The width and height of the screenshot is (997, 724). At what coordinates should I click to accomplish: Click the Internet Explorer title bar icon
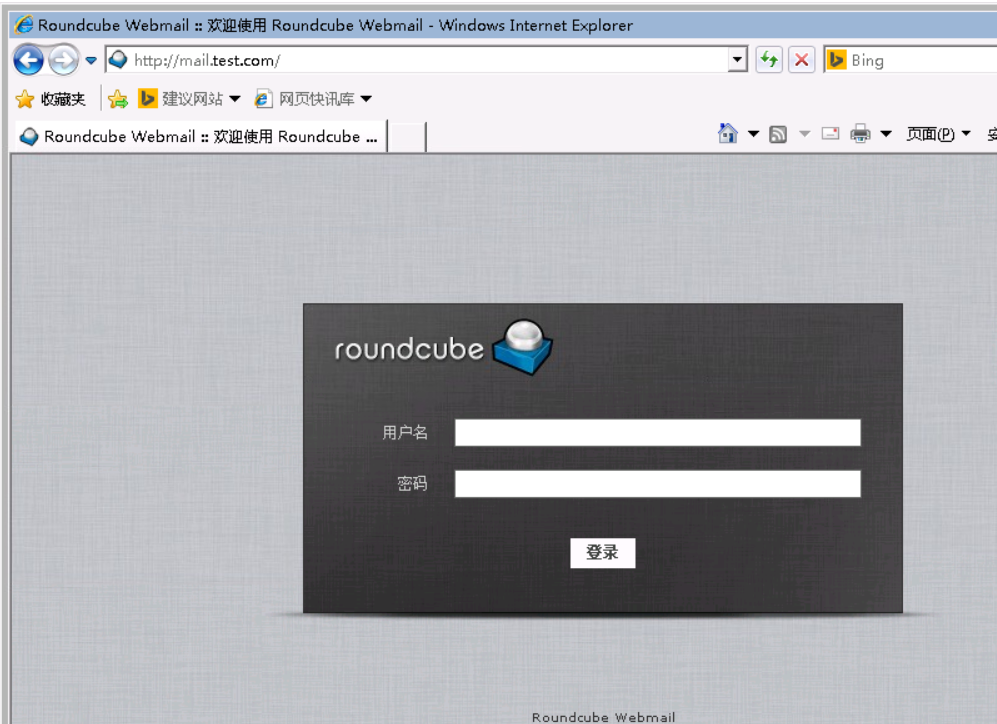24,25
